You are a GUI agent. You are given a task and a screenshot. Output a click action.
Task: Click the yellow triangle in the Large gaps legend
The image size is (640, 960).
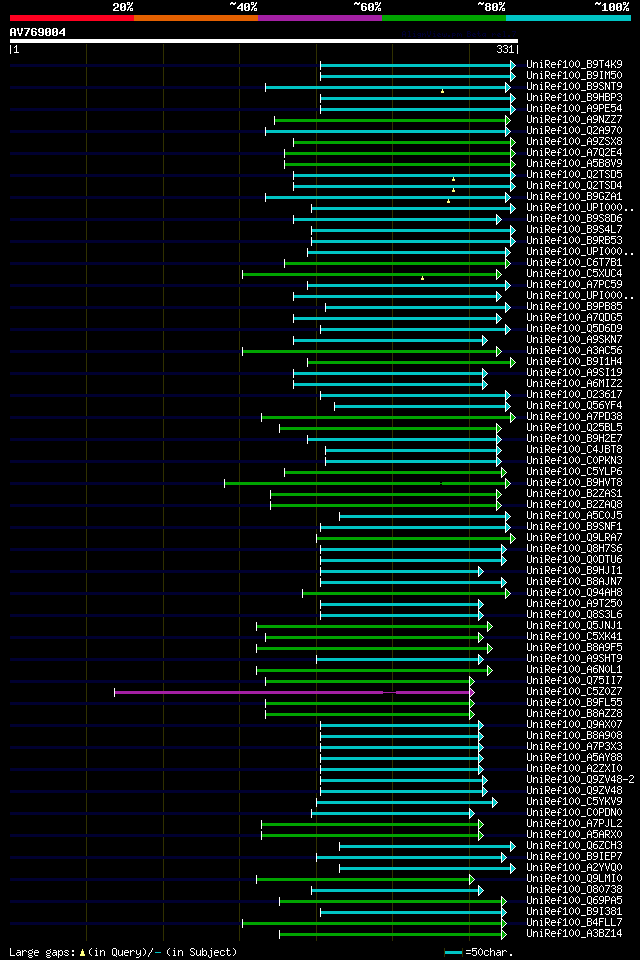(x=83, y=953)
